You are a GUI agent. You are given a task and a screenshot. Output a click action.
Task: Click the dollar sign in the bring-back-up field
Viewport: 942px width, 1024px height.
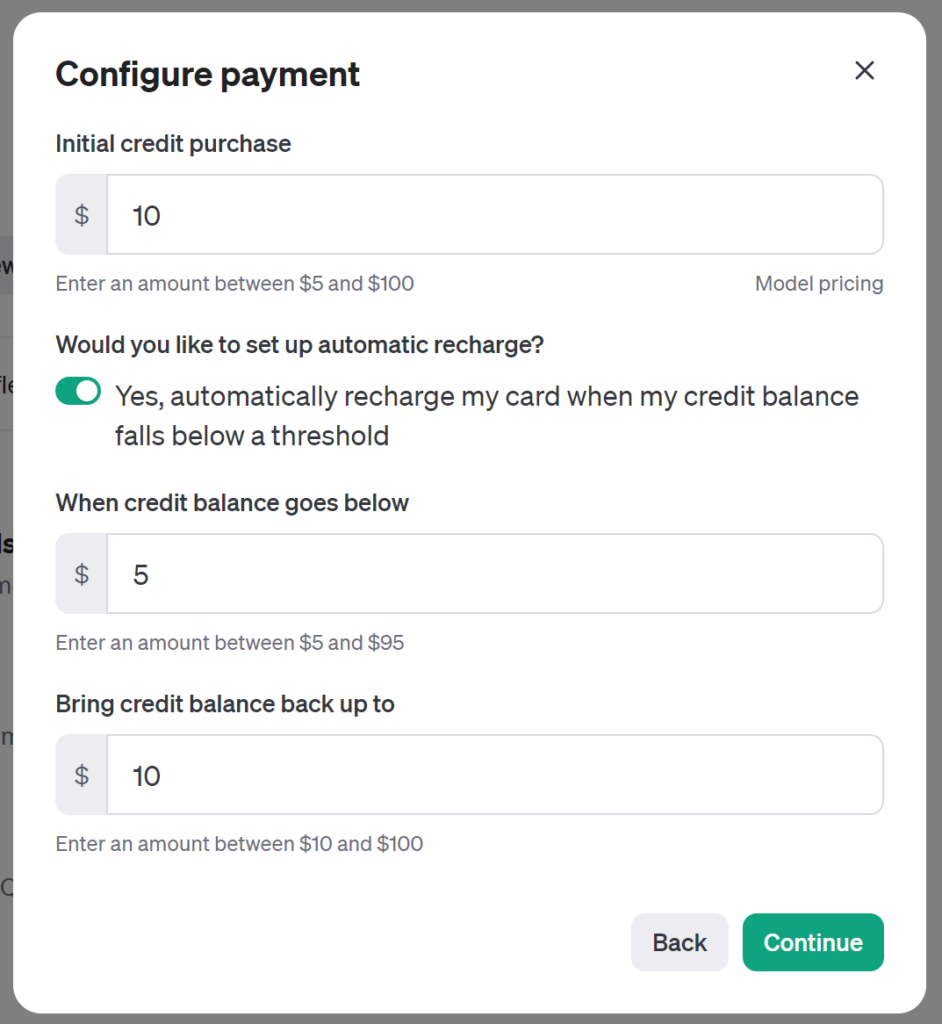82,775
